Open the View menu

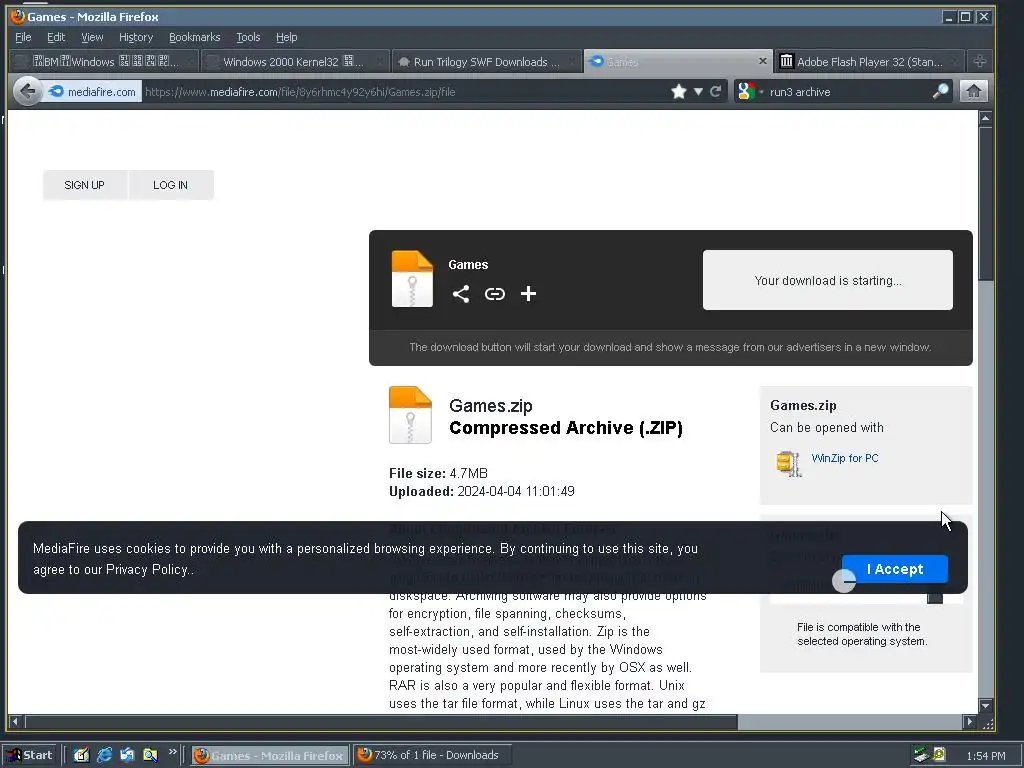(92, 37)
